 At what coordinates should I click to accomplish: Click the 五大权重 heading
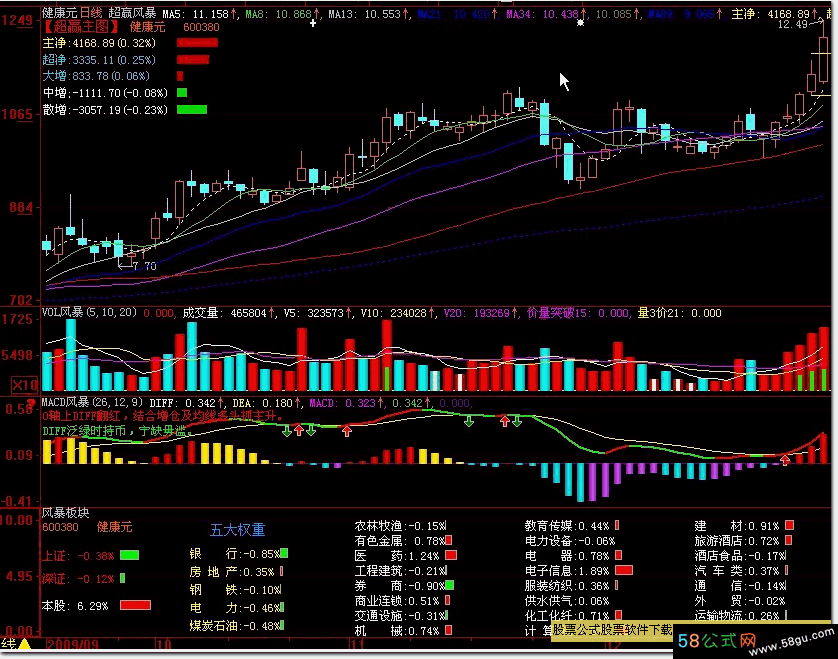[x=237, y=530]
